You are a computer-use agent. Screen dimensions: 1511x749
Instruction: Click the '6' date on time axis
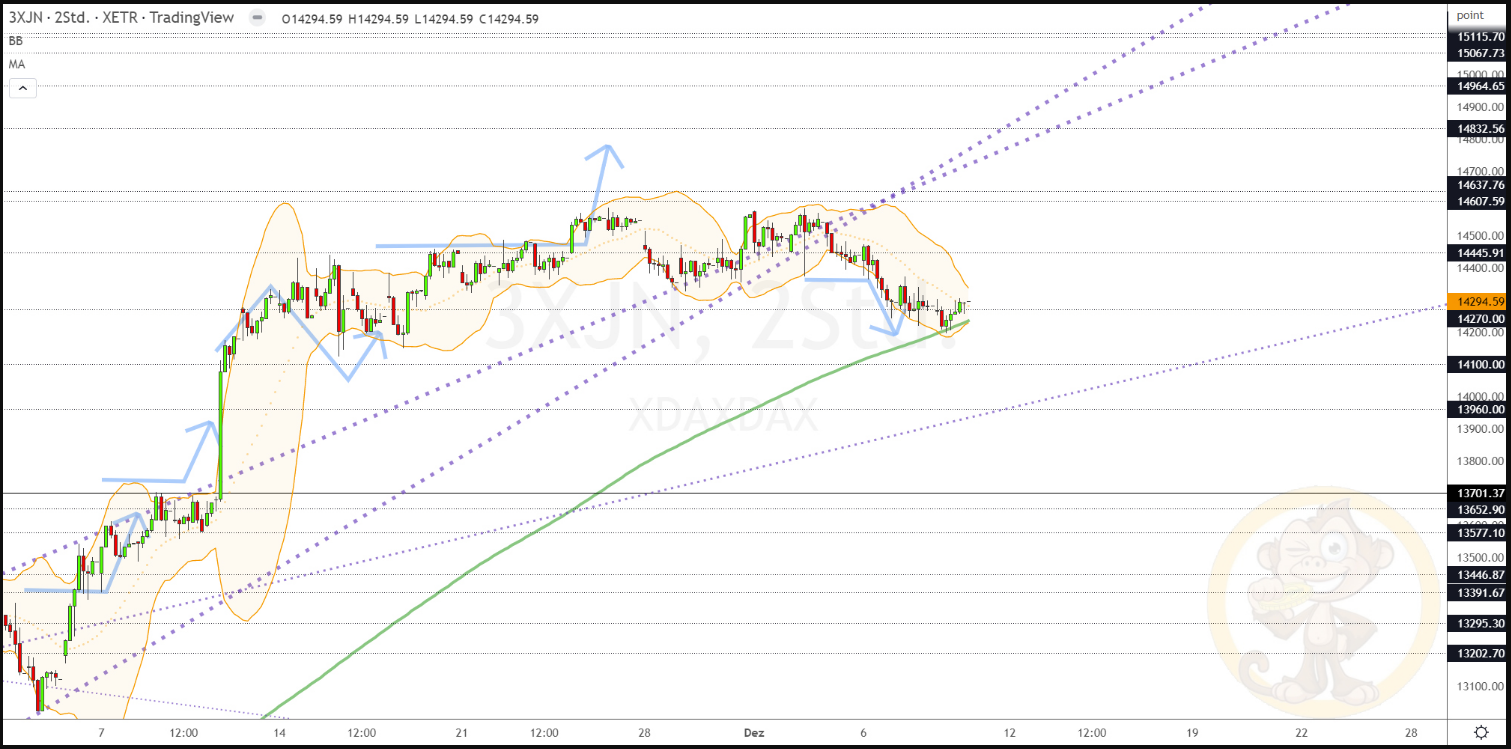863,732
